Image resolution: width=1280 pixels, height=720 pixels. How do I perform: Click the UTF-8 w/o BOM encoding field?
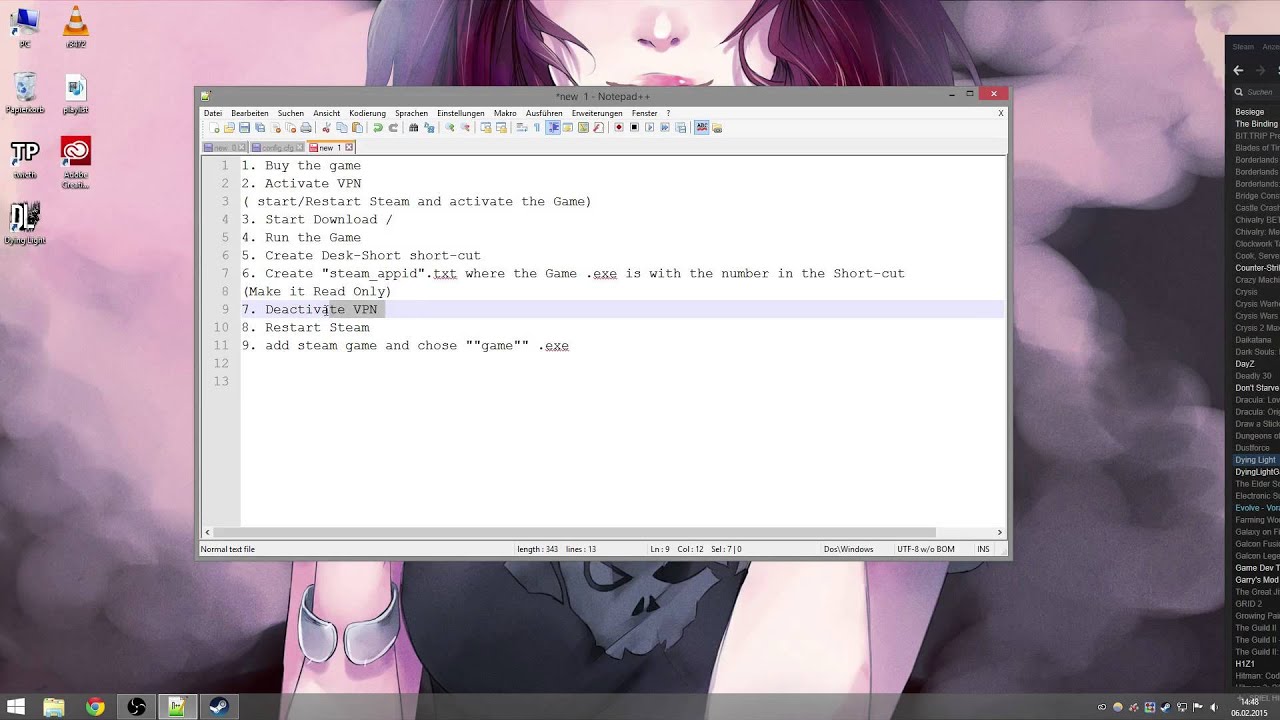click(x=925, y=549)
